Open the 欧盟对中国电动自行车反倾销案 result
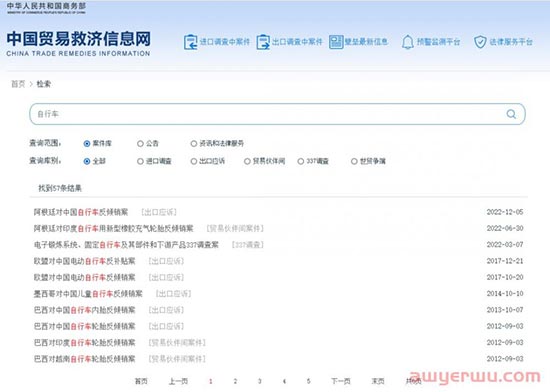550x392 pixels. 85,277
